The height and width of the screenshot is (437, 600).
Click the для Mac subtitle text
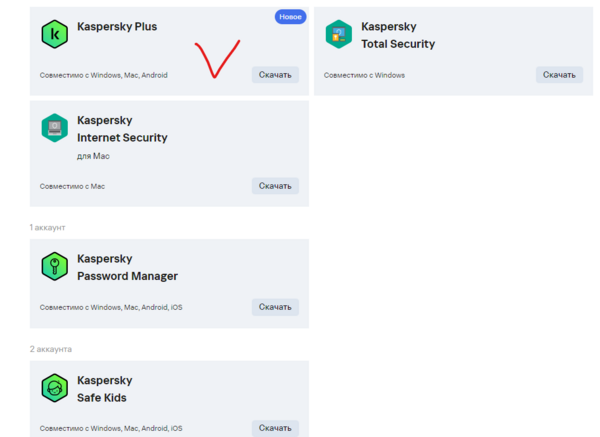[91, 157]
